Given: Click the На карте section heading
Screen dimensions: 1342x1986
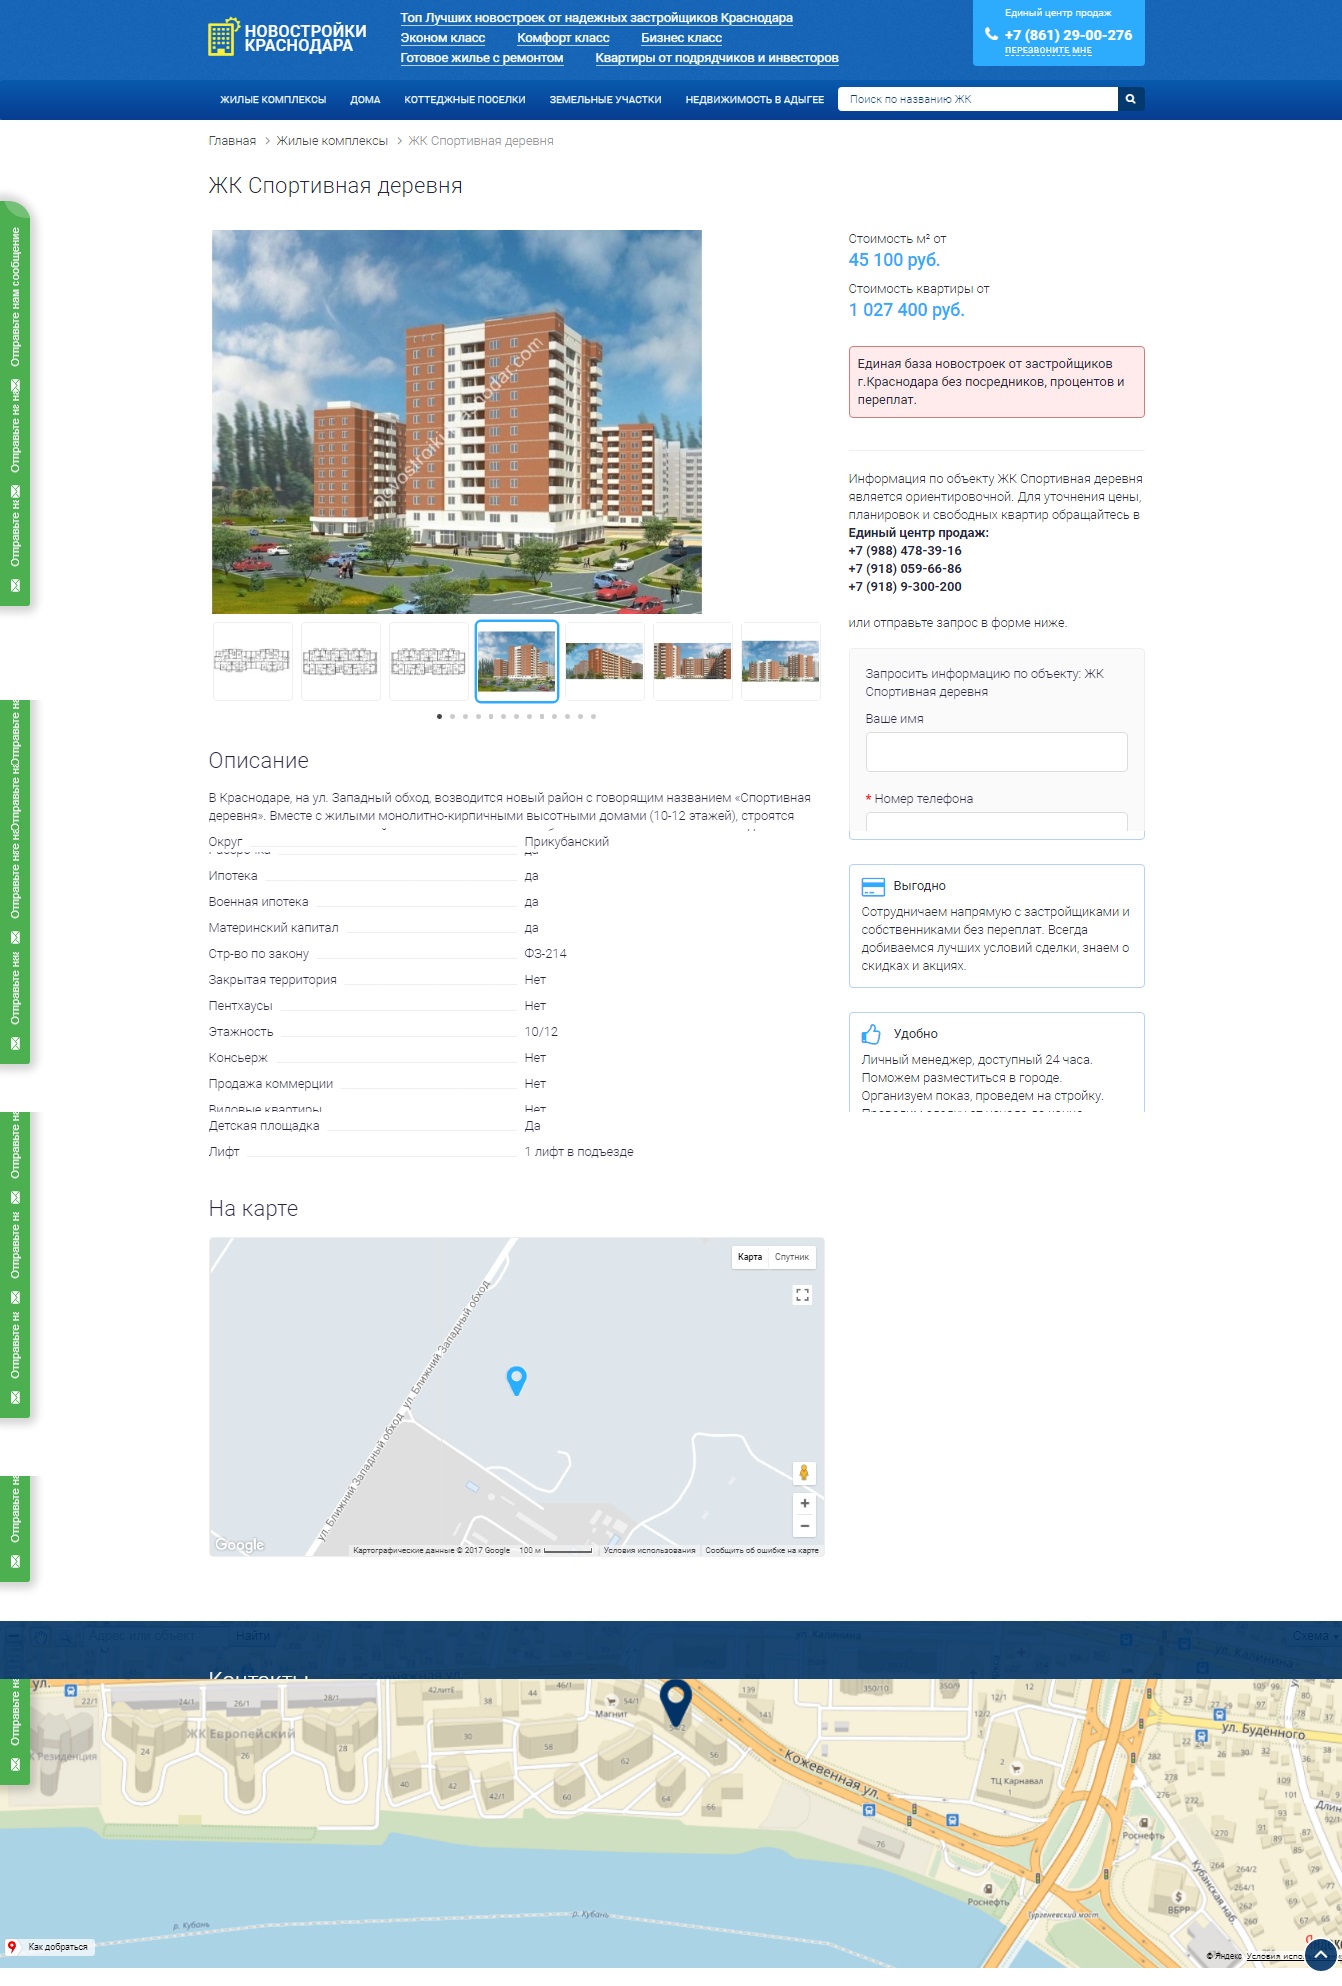Looking at the screenshot, I should point(253,1209).
